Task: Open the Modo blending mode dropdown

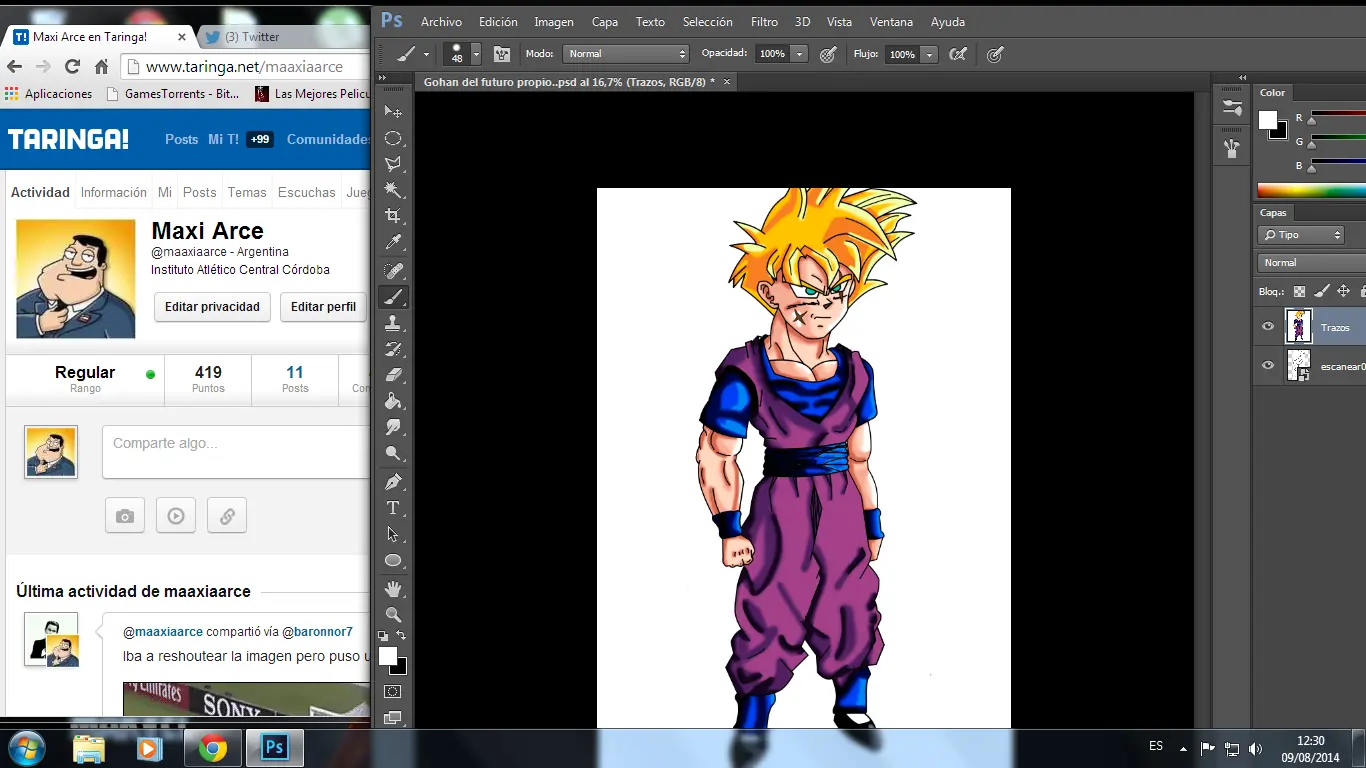Action: (x=626, y=54)
